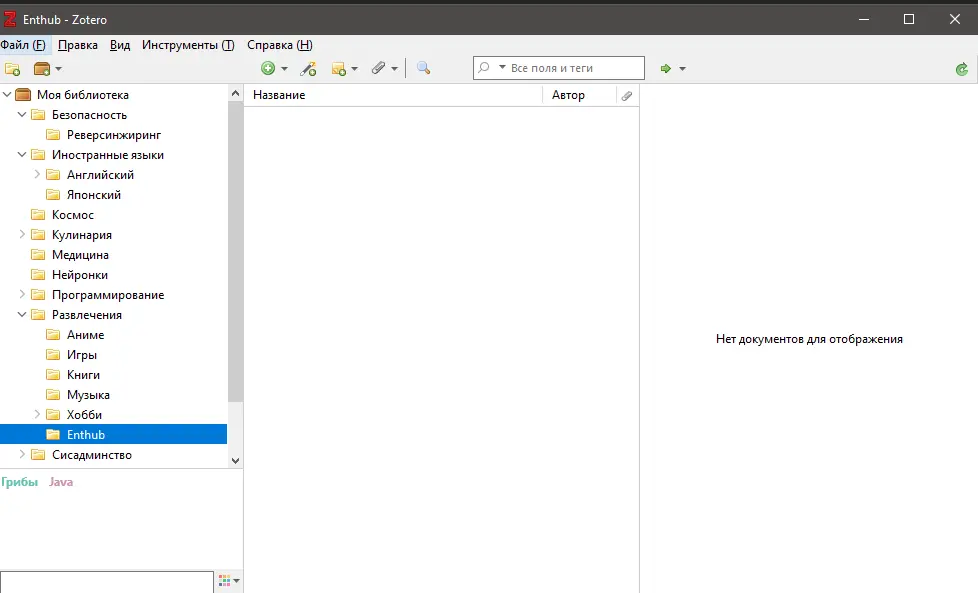Click the collection tree scroll-down arrow
The height and width of the screenshot is (593, 978).
coord(235,461)
